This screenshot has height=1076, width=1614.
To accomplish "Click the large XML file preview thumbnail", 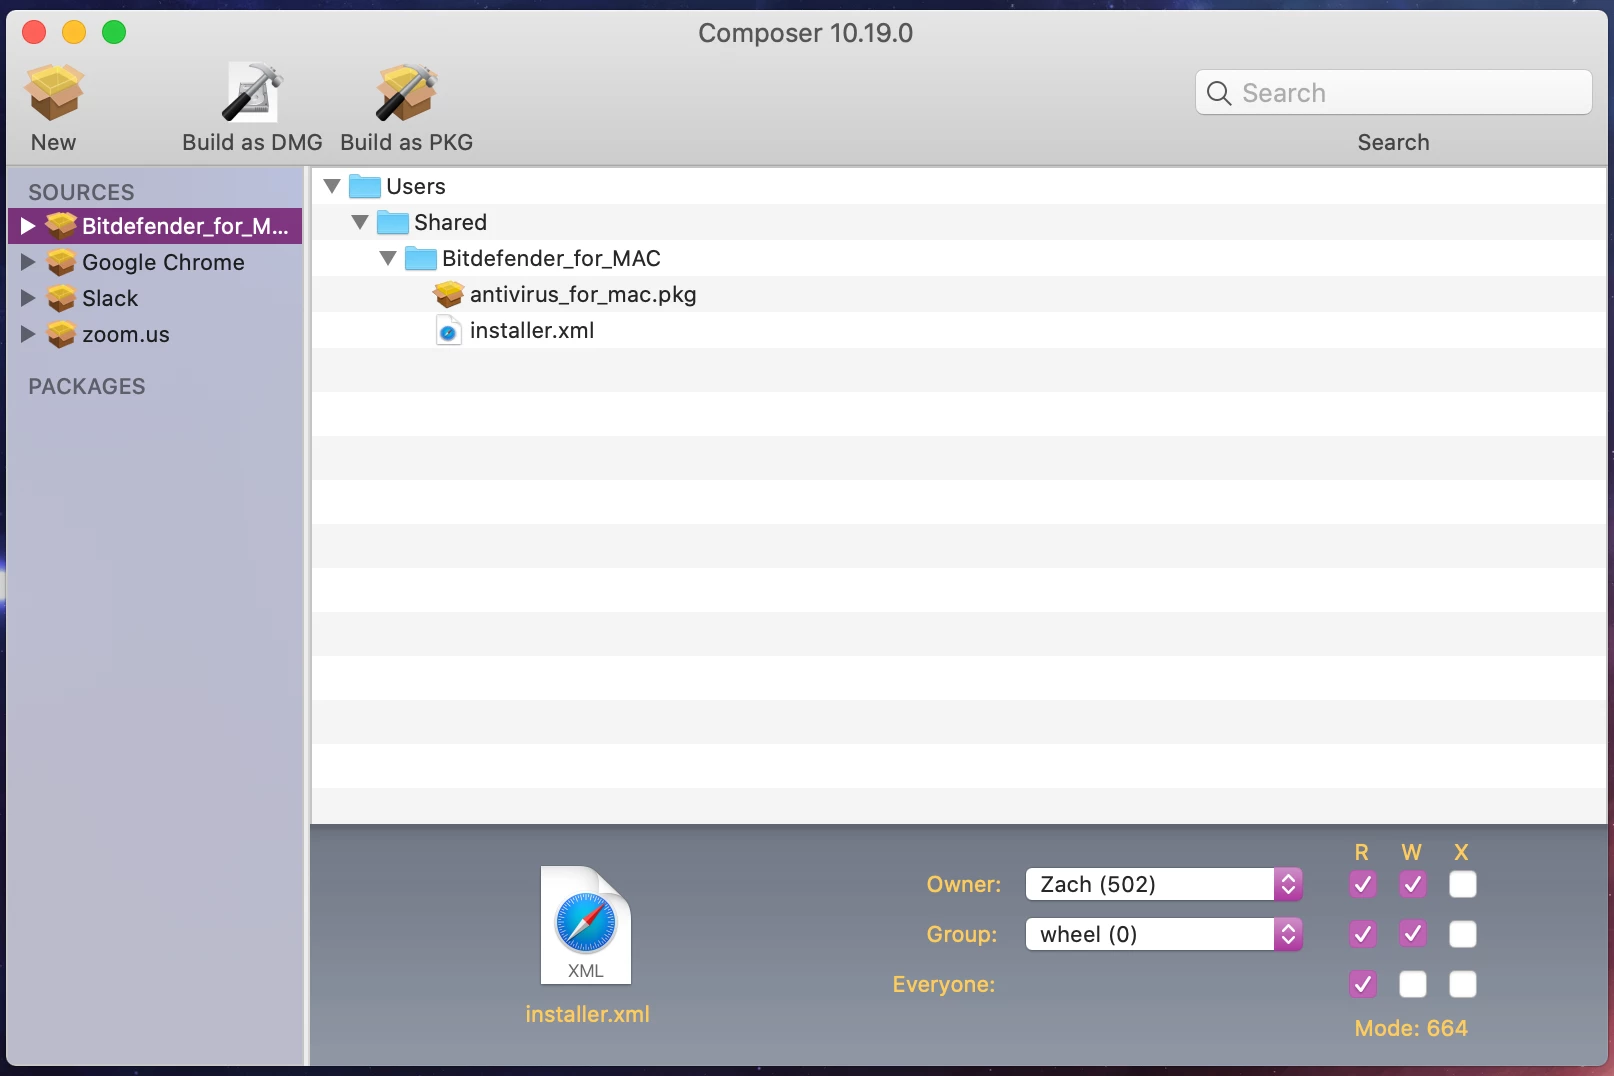I will tap(586, 925).
